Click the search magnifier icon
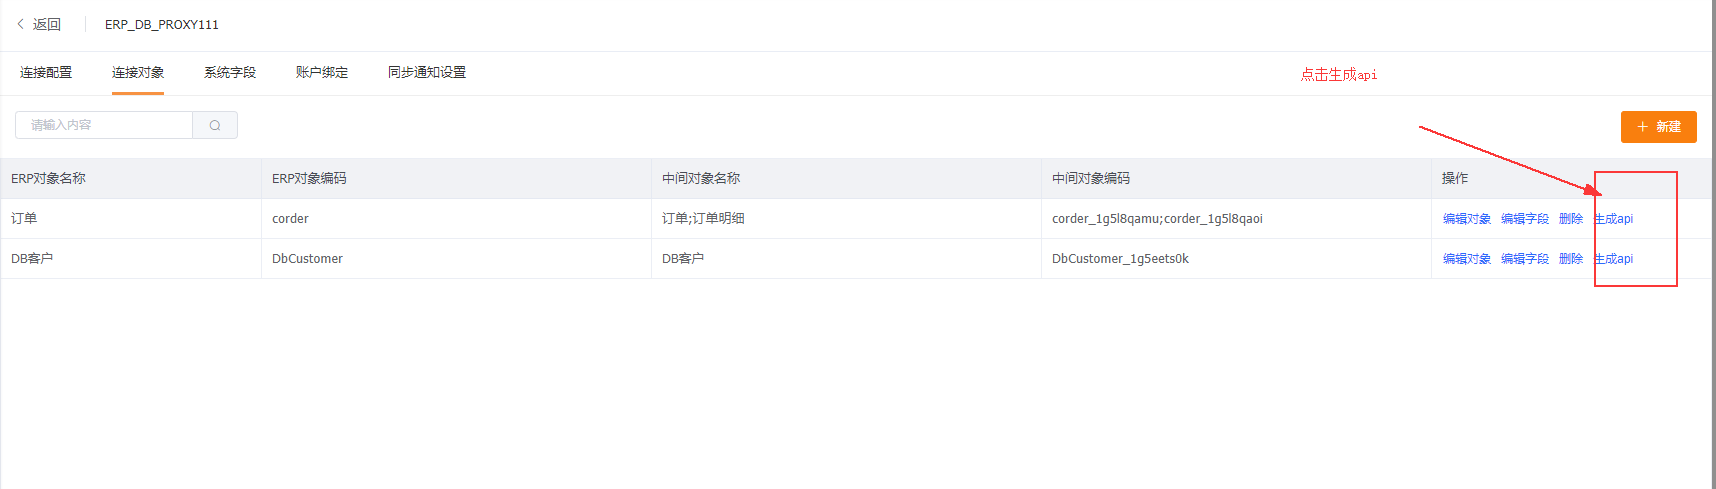The height and width of the screenshot is (489, 1716). tap(215, 125)
